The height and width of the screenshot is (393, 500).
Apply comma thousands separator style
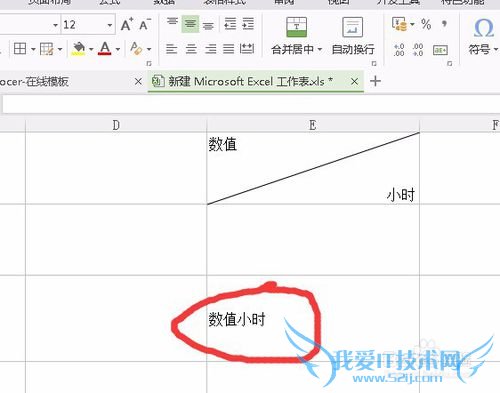click(444, 24)
